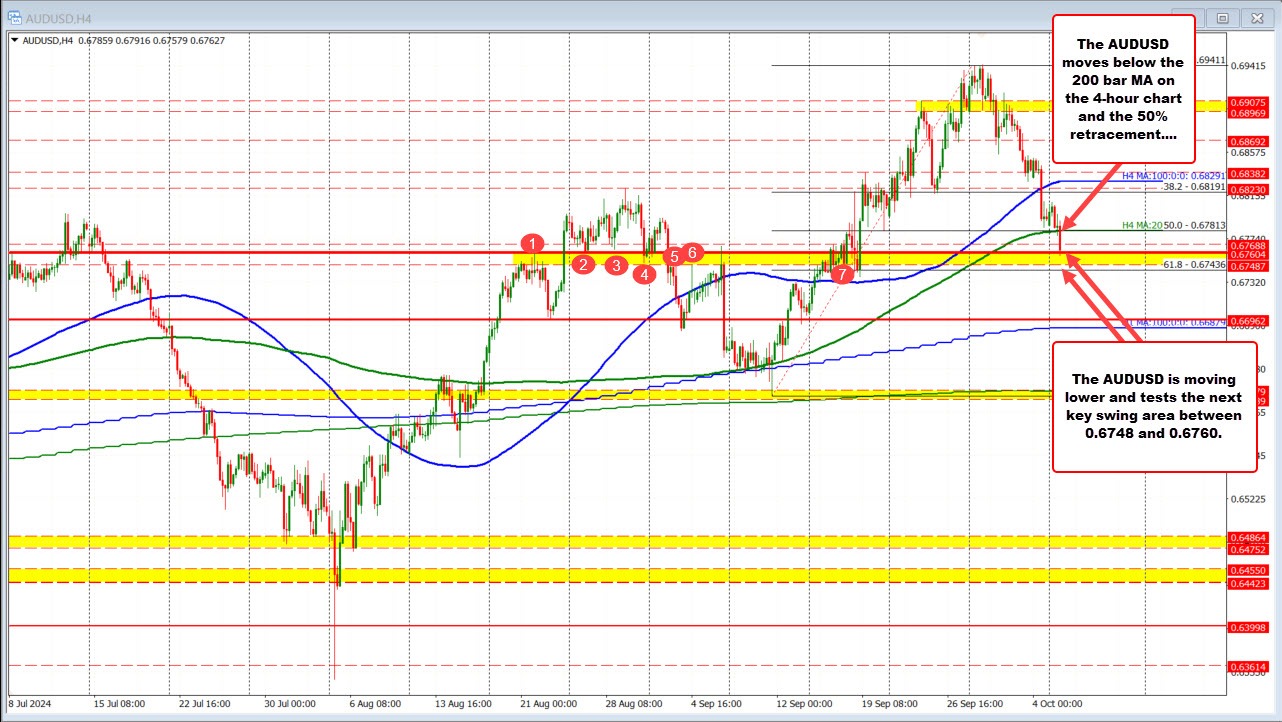Click the 0.69075 price label on the right axis
Screen dimensions: 1282x722
[1249, 103]
